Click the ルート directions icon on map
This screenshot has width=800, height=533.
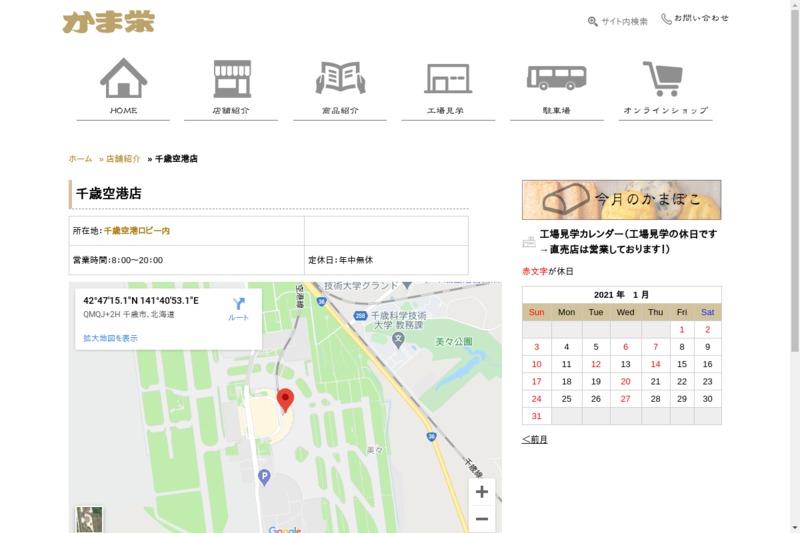238,307
